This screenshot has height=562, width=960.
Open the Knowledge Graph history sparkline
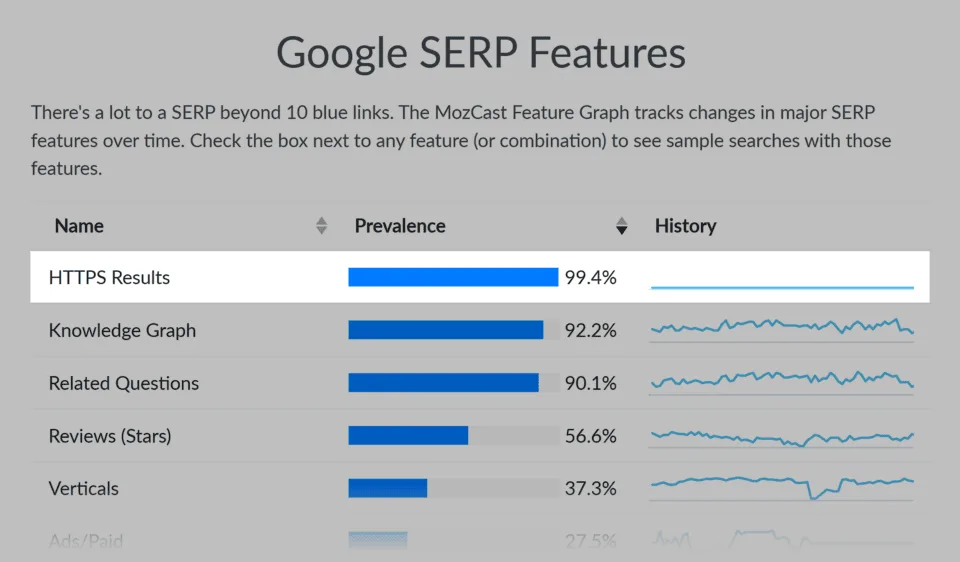point(782,328)
